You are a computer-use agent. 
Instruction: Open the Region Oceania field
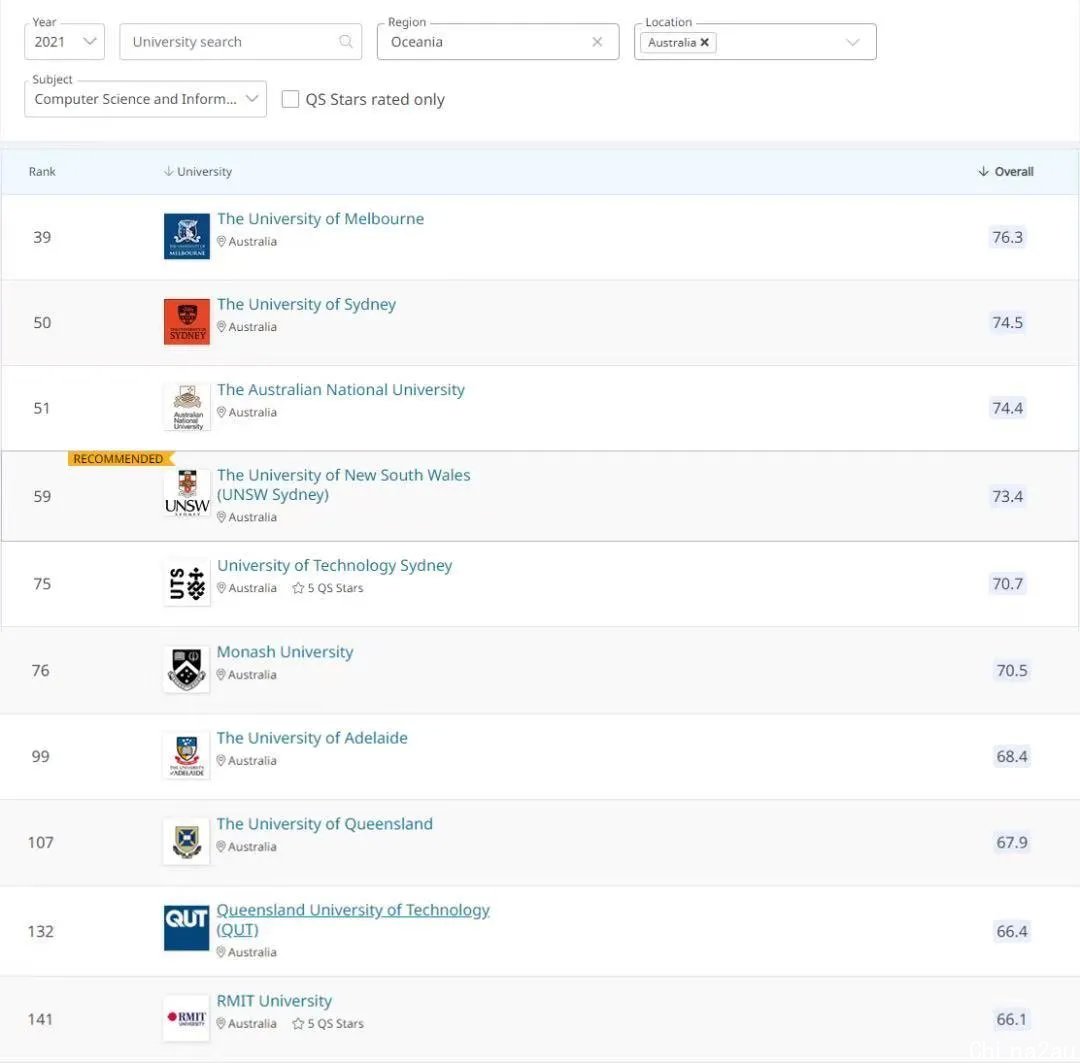tap(498, 41)
